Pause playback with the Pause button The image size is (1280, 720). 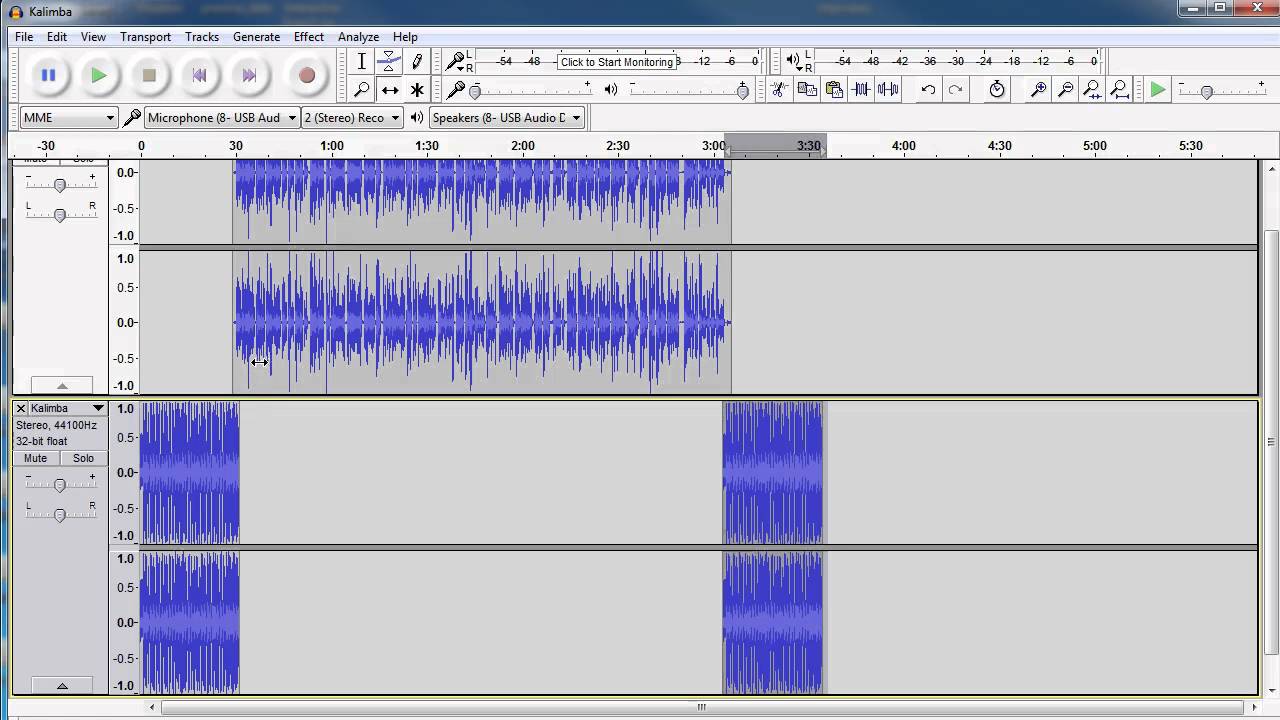(x=48, y=75)
